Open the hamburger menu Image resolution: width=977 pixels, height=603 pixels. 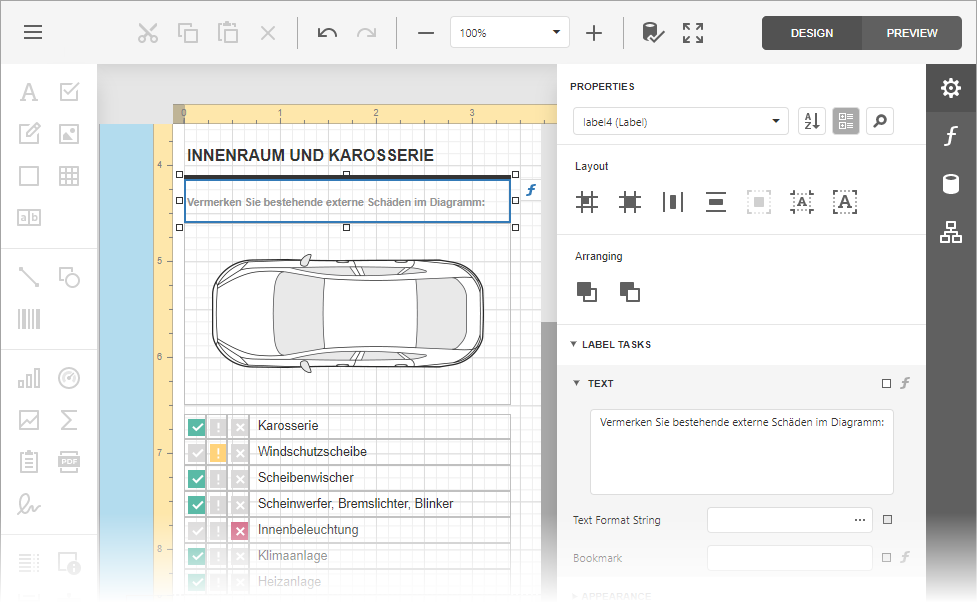tap(33, 32)
